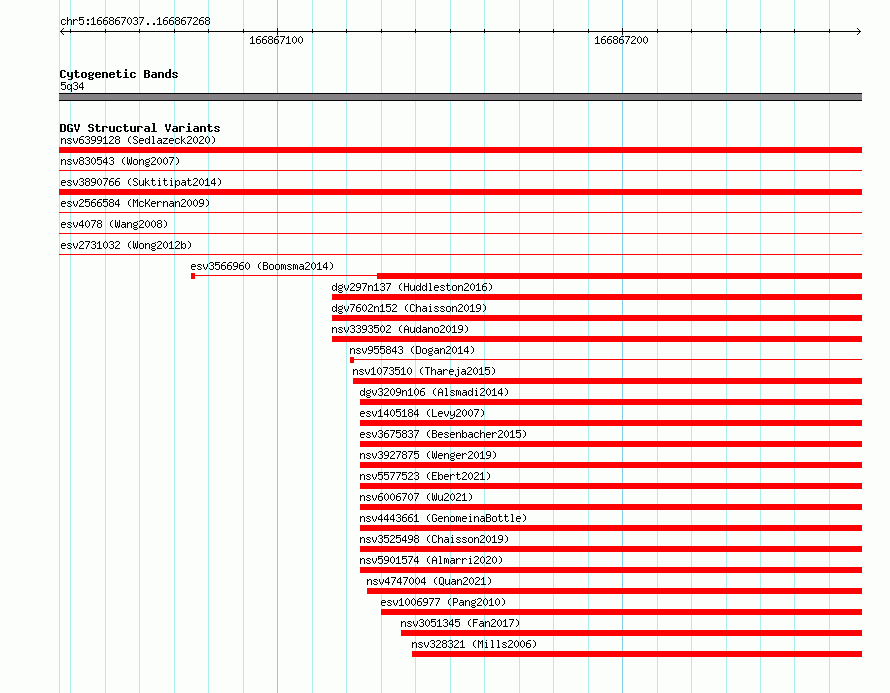Select the nsv6006707 (Wu2021) label
The width and height of the screenshot is (890, 693).
[416, 497]
